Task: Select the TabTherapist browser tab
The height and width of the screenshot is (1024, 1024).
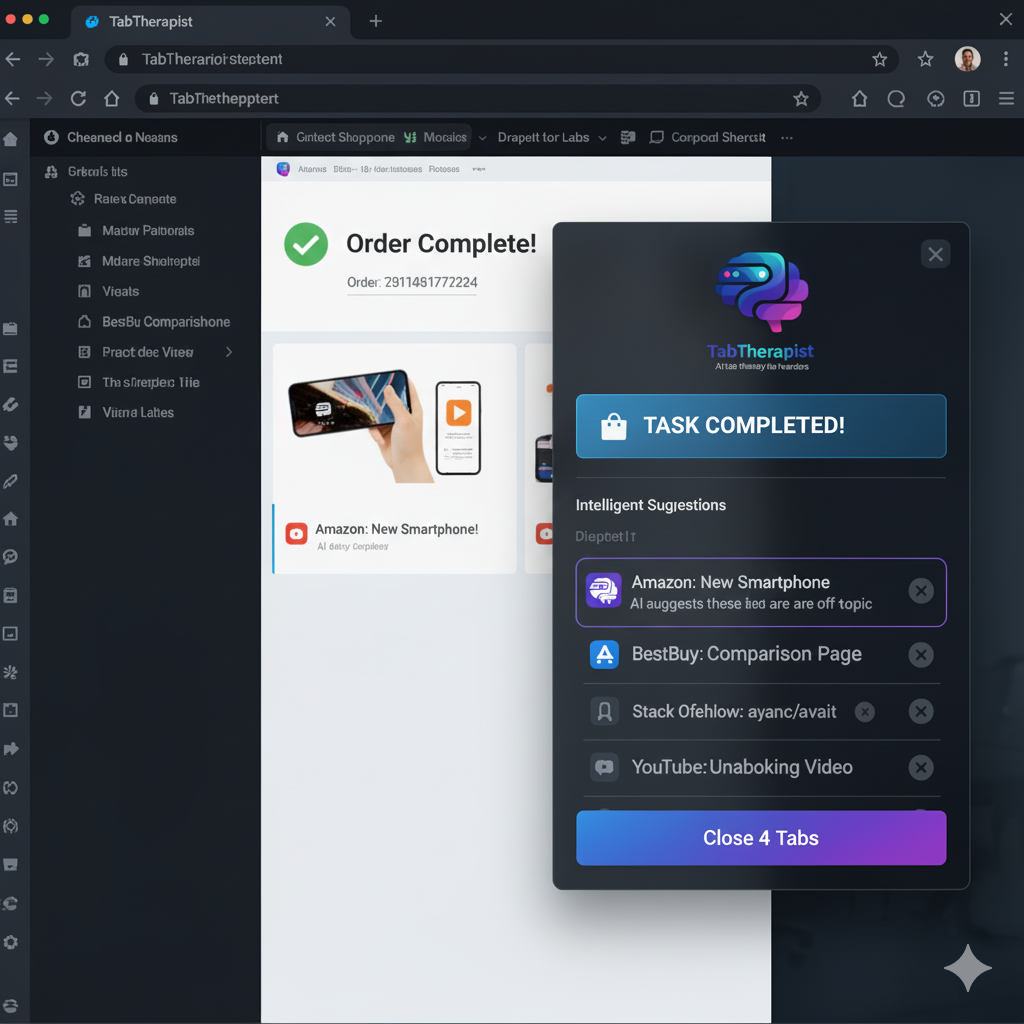Action: click(210, 22)
